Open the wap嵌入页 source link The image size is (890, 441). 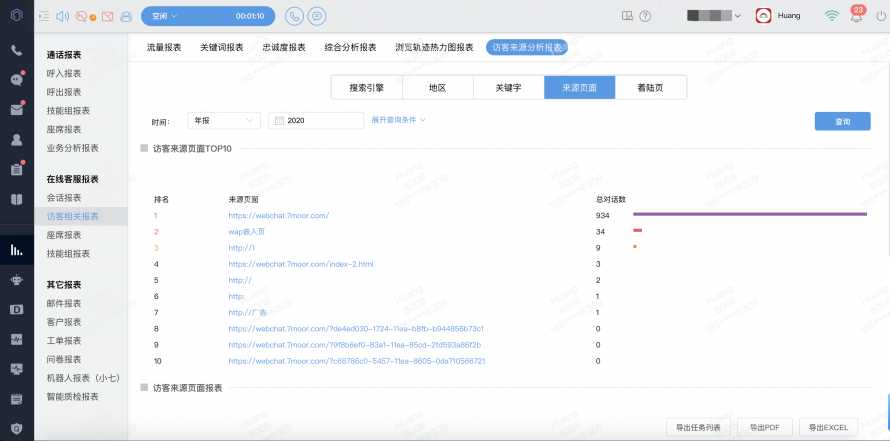click(x=247, y=232)
